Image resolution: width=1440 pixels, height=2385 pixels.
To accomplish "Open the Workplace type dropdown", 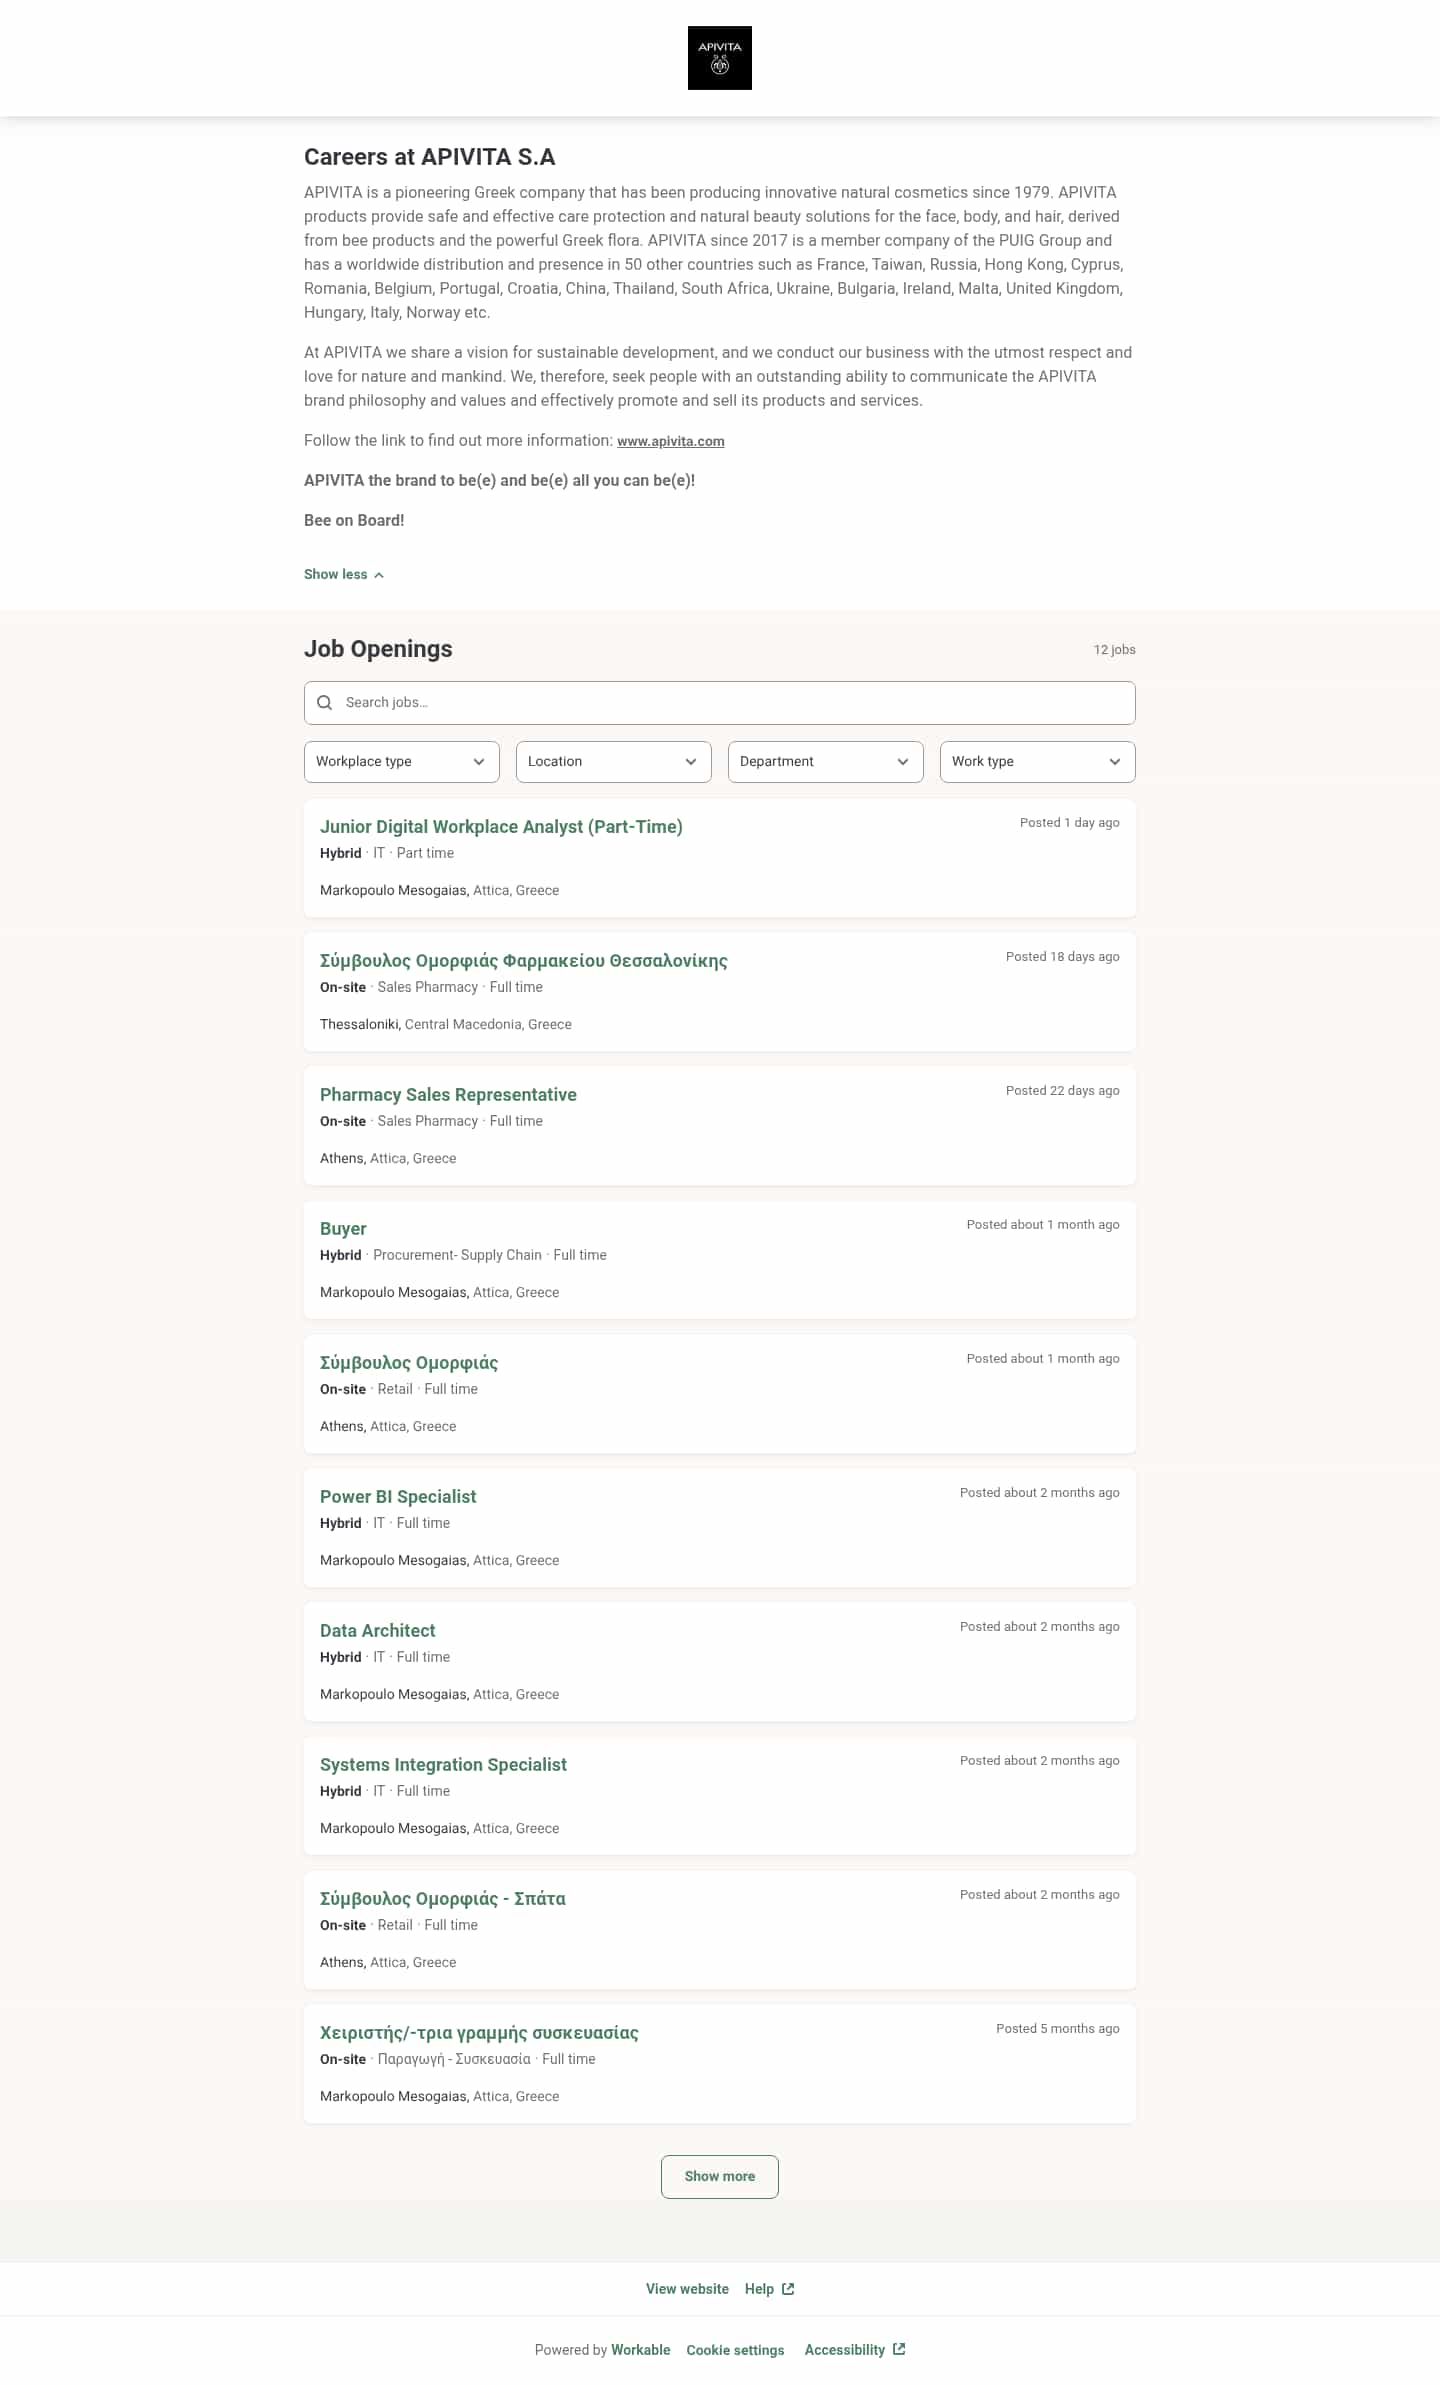I will 401,762.
